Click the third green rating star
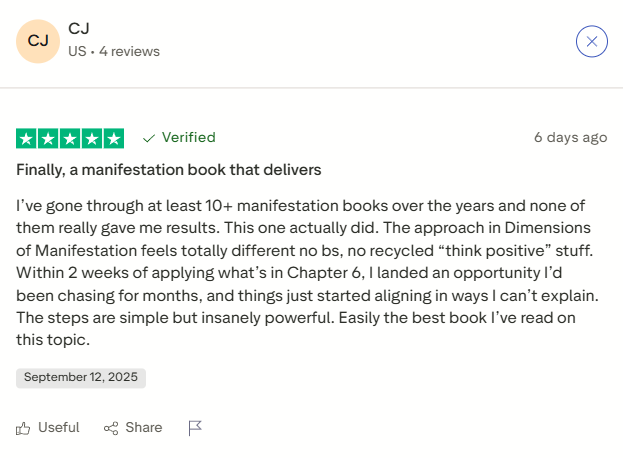Image resolution: width=623 pixels, height=458 pixels. (x=70, y=138)
